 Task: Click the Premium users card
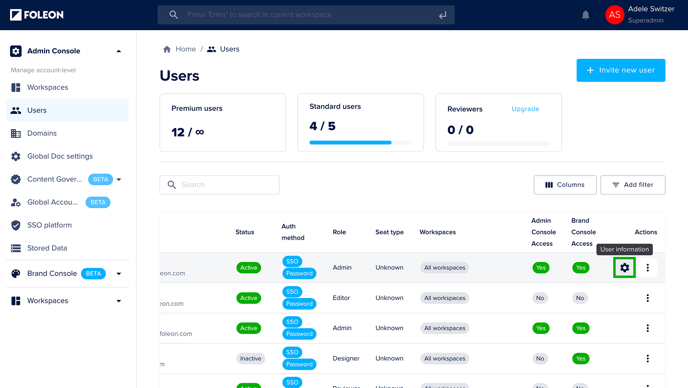tap(222, 122)
